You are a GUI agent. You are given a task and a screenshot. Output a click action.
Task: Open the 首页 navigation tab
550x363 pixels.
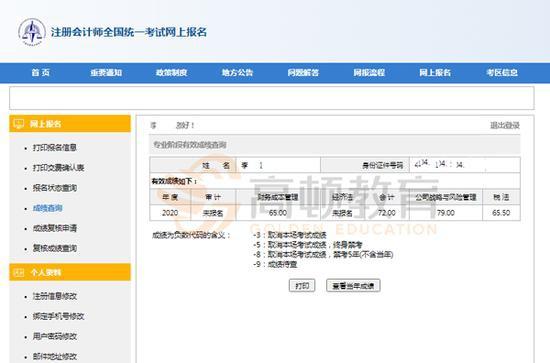[x=41, y=73]
